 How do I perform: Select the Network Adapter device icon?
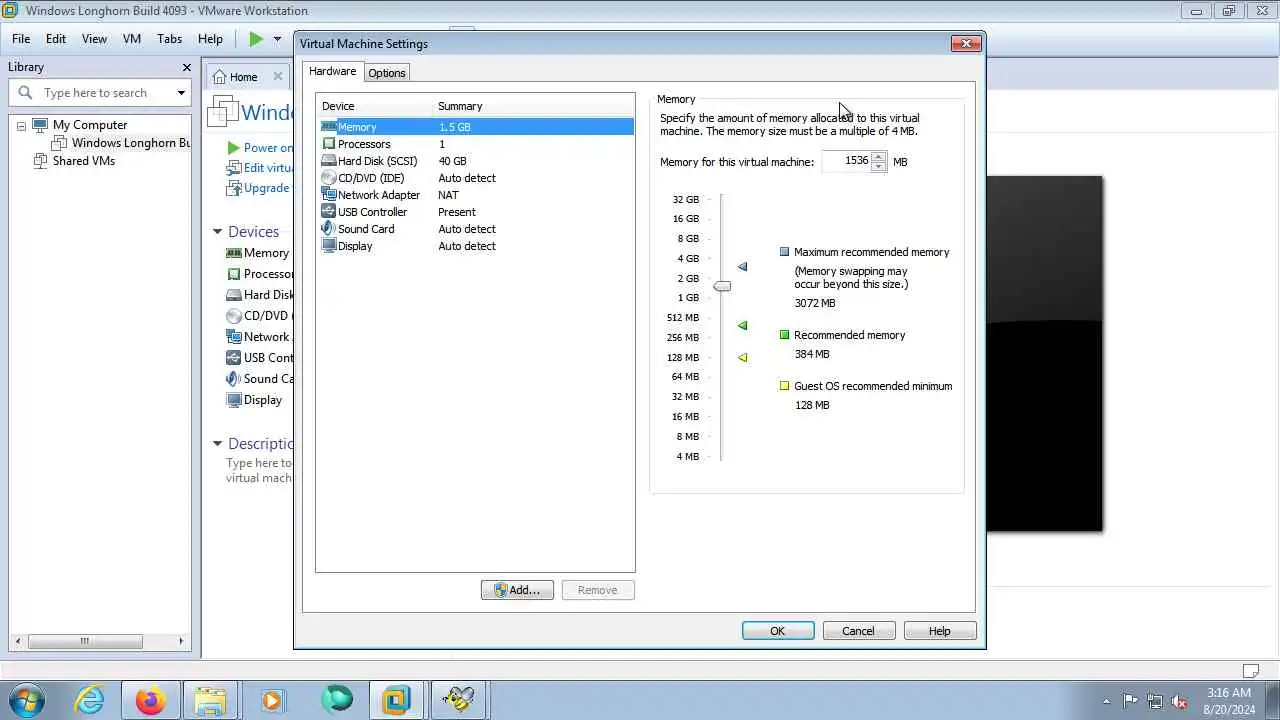click(x=329, y=195)
